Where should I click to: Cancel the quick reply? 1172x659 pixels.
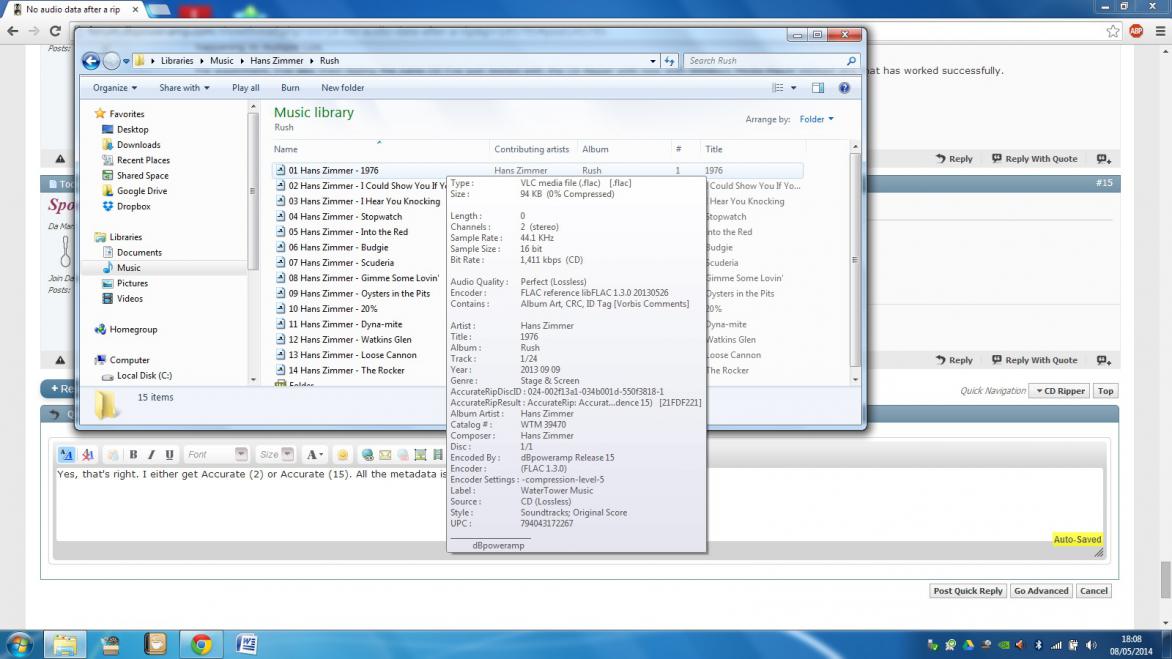click(1094, 591)
